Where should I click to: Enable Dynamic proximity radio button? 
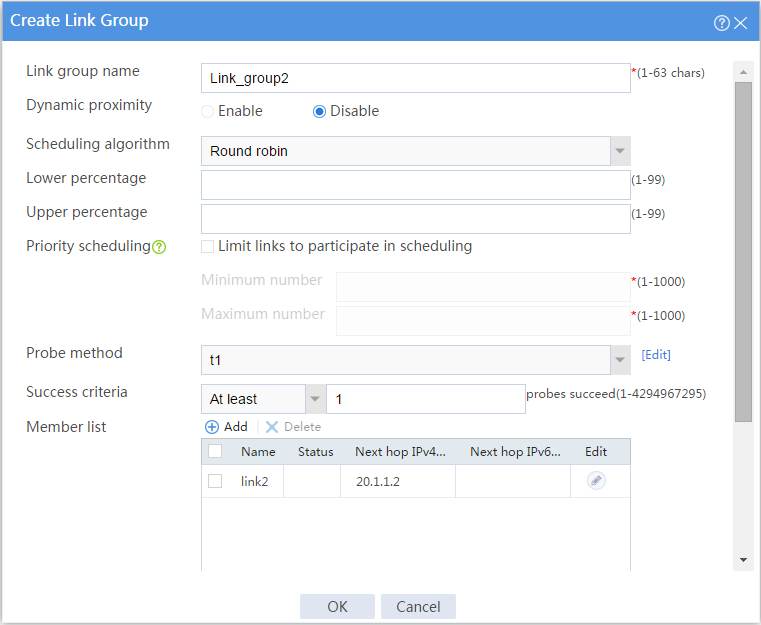coord(207,112)
